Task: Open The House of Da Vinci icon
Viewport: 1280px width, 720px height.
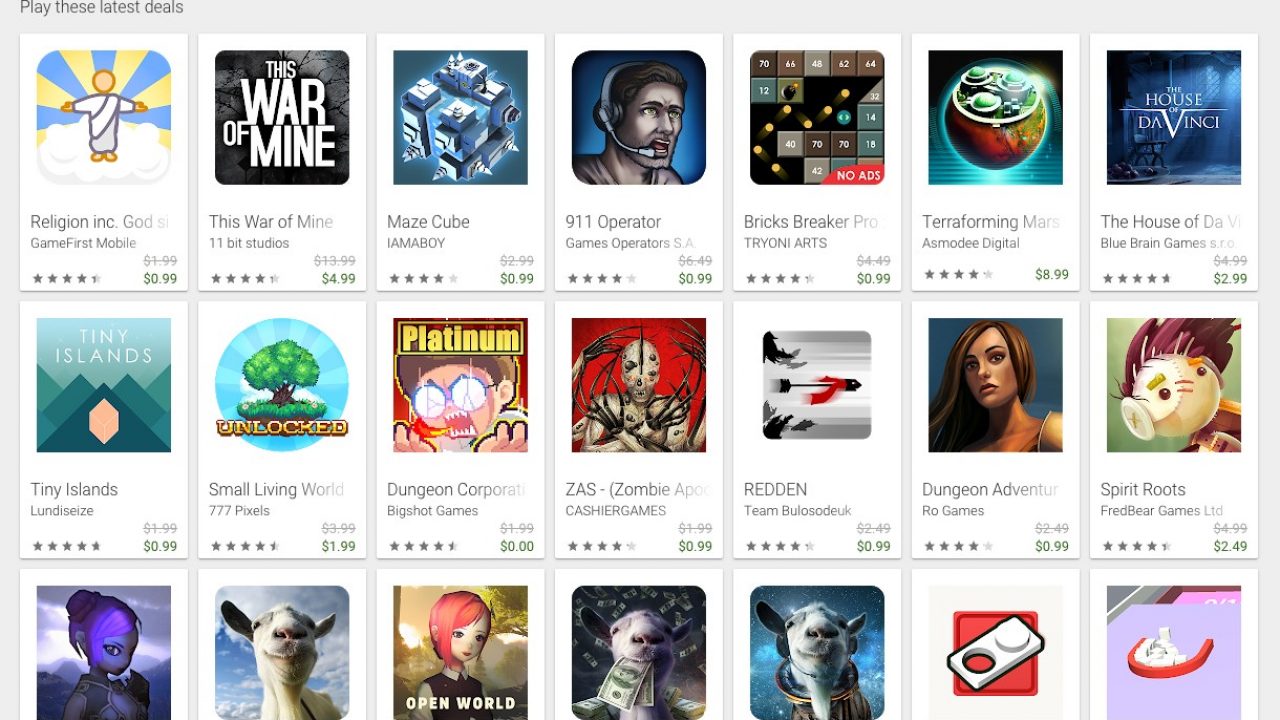Action: click(1174, 118)
